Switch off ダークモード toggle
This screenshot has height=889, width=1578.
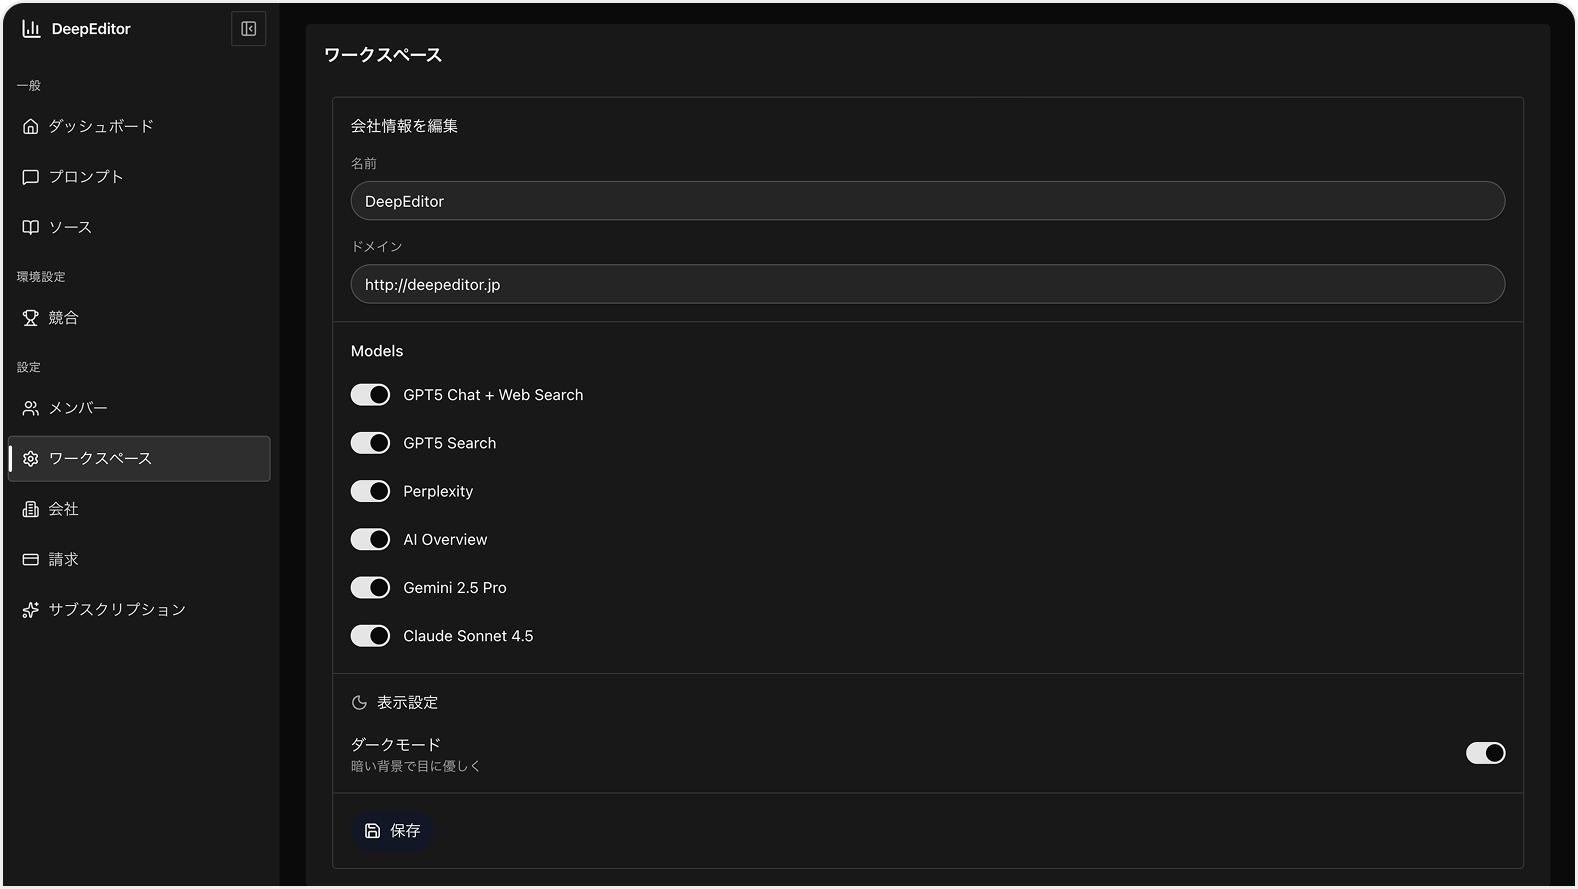tap(1485, 753)
